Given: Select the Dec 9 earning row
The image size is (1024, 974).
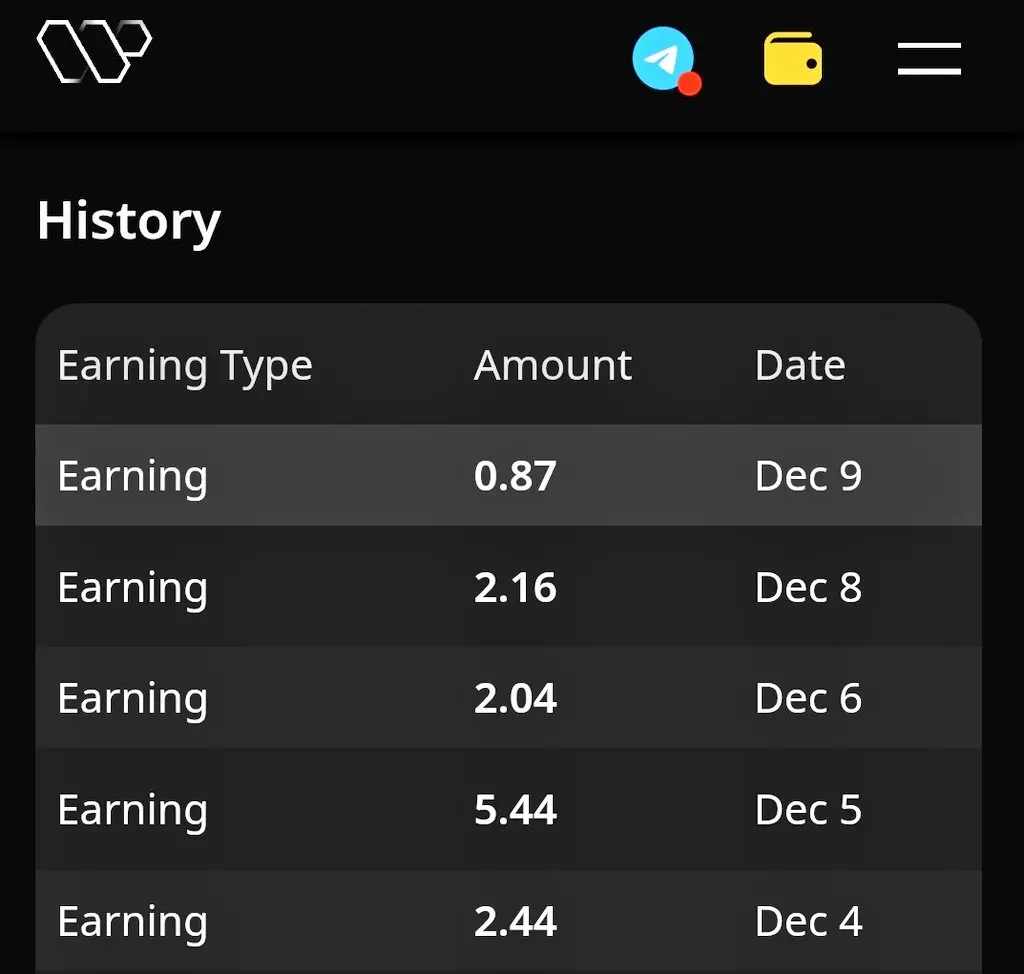Looking at the screenshot, I should (x=508, y=475).
